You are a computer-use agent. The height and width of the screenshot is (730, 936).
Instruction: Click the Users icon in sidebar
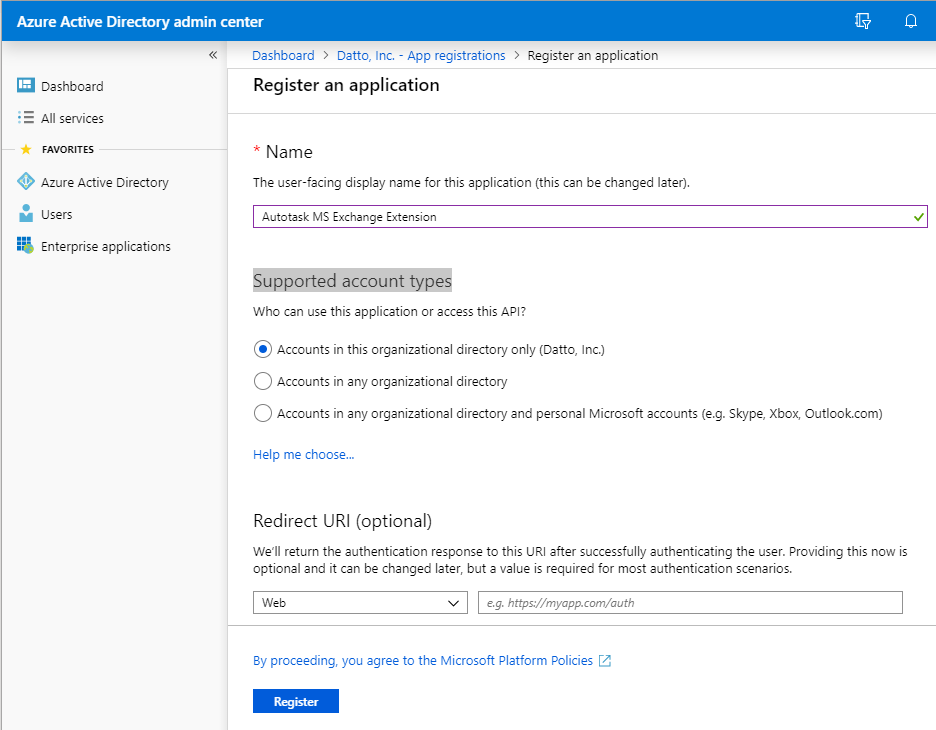26,214
